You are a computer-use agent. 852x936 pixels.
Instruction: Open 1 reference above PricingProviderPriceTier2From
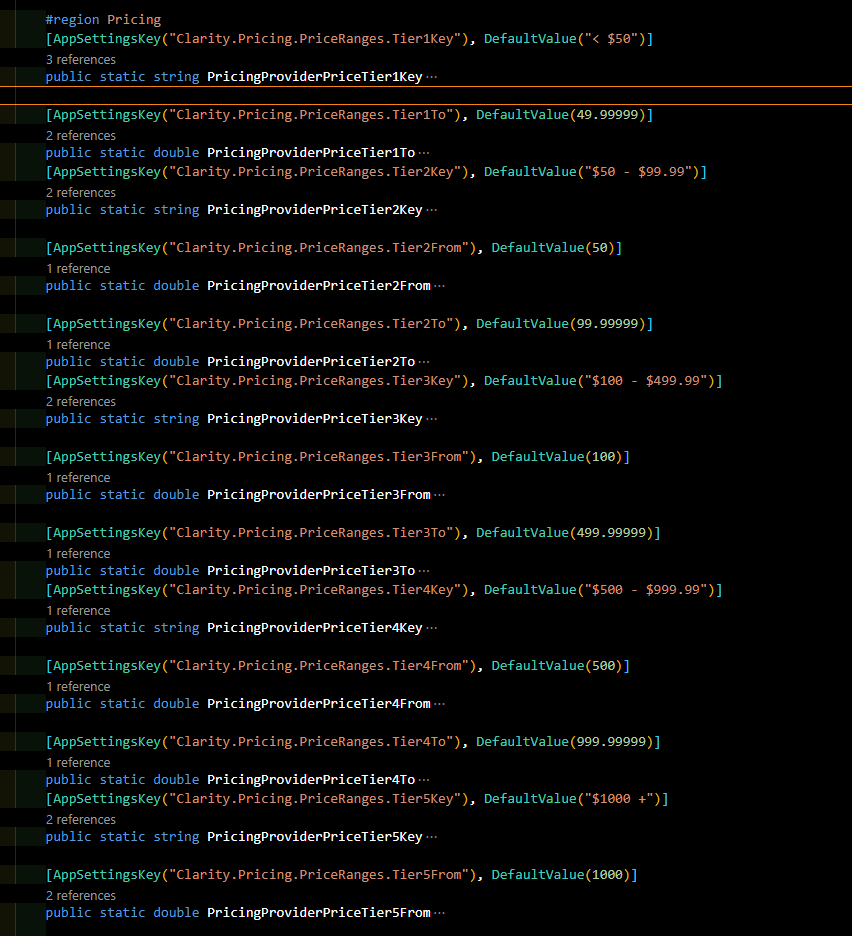click(x=78, y=269)
